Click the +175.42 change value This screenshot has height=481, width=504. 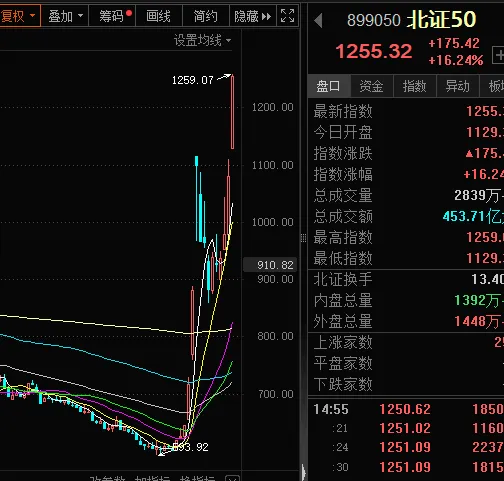(454, 43)
